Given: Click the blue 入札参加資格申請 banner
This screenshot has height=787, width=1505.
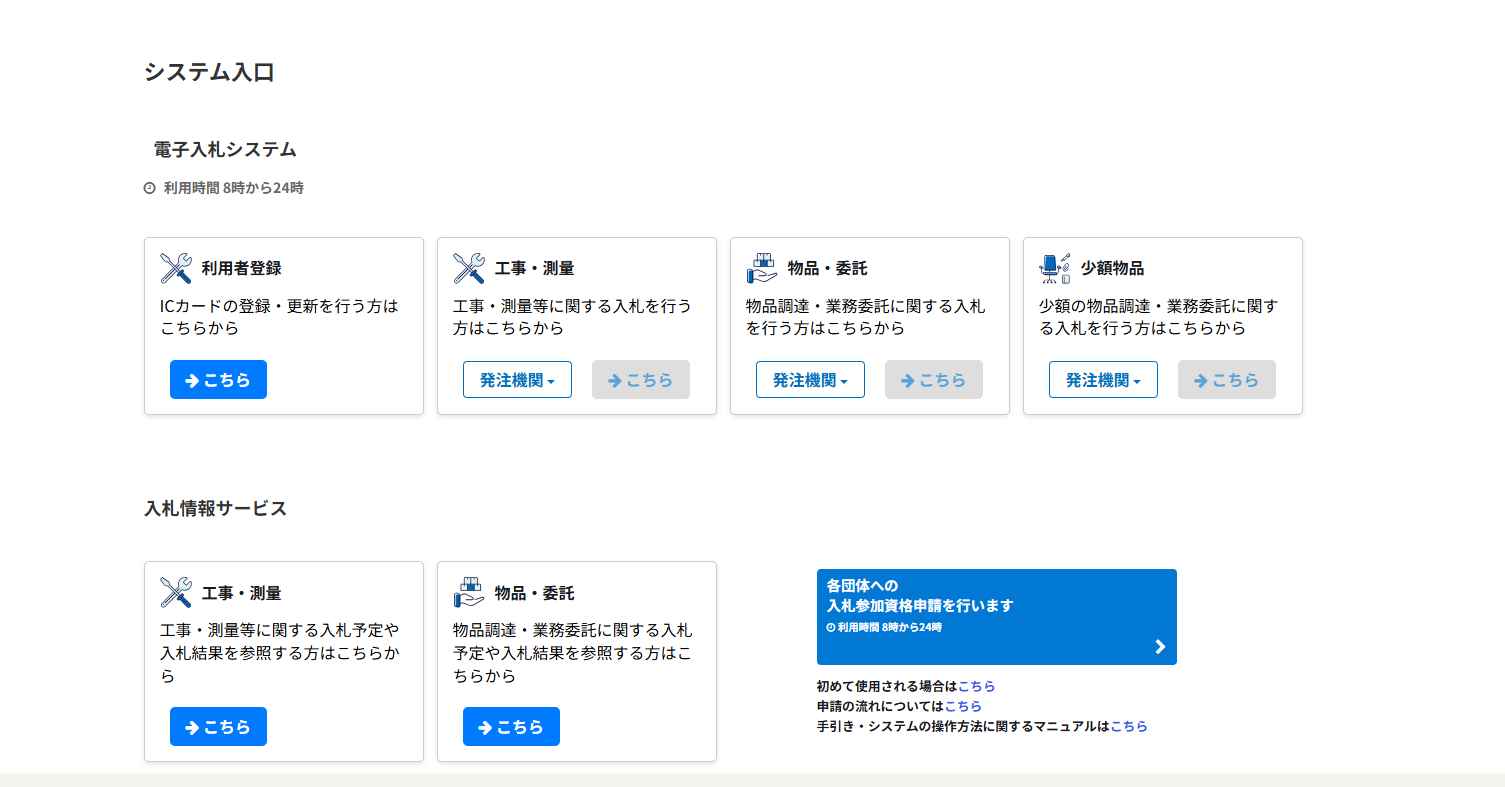Looking at the screenshot, I should coord(997,617).
